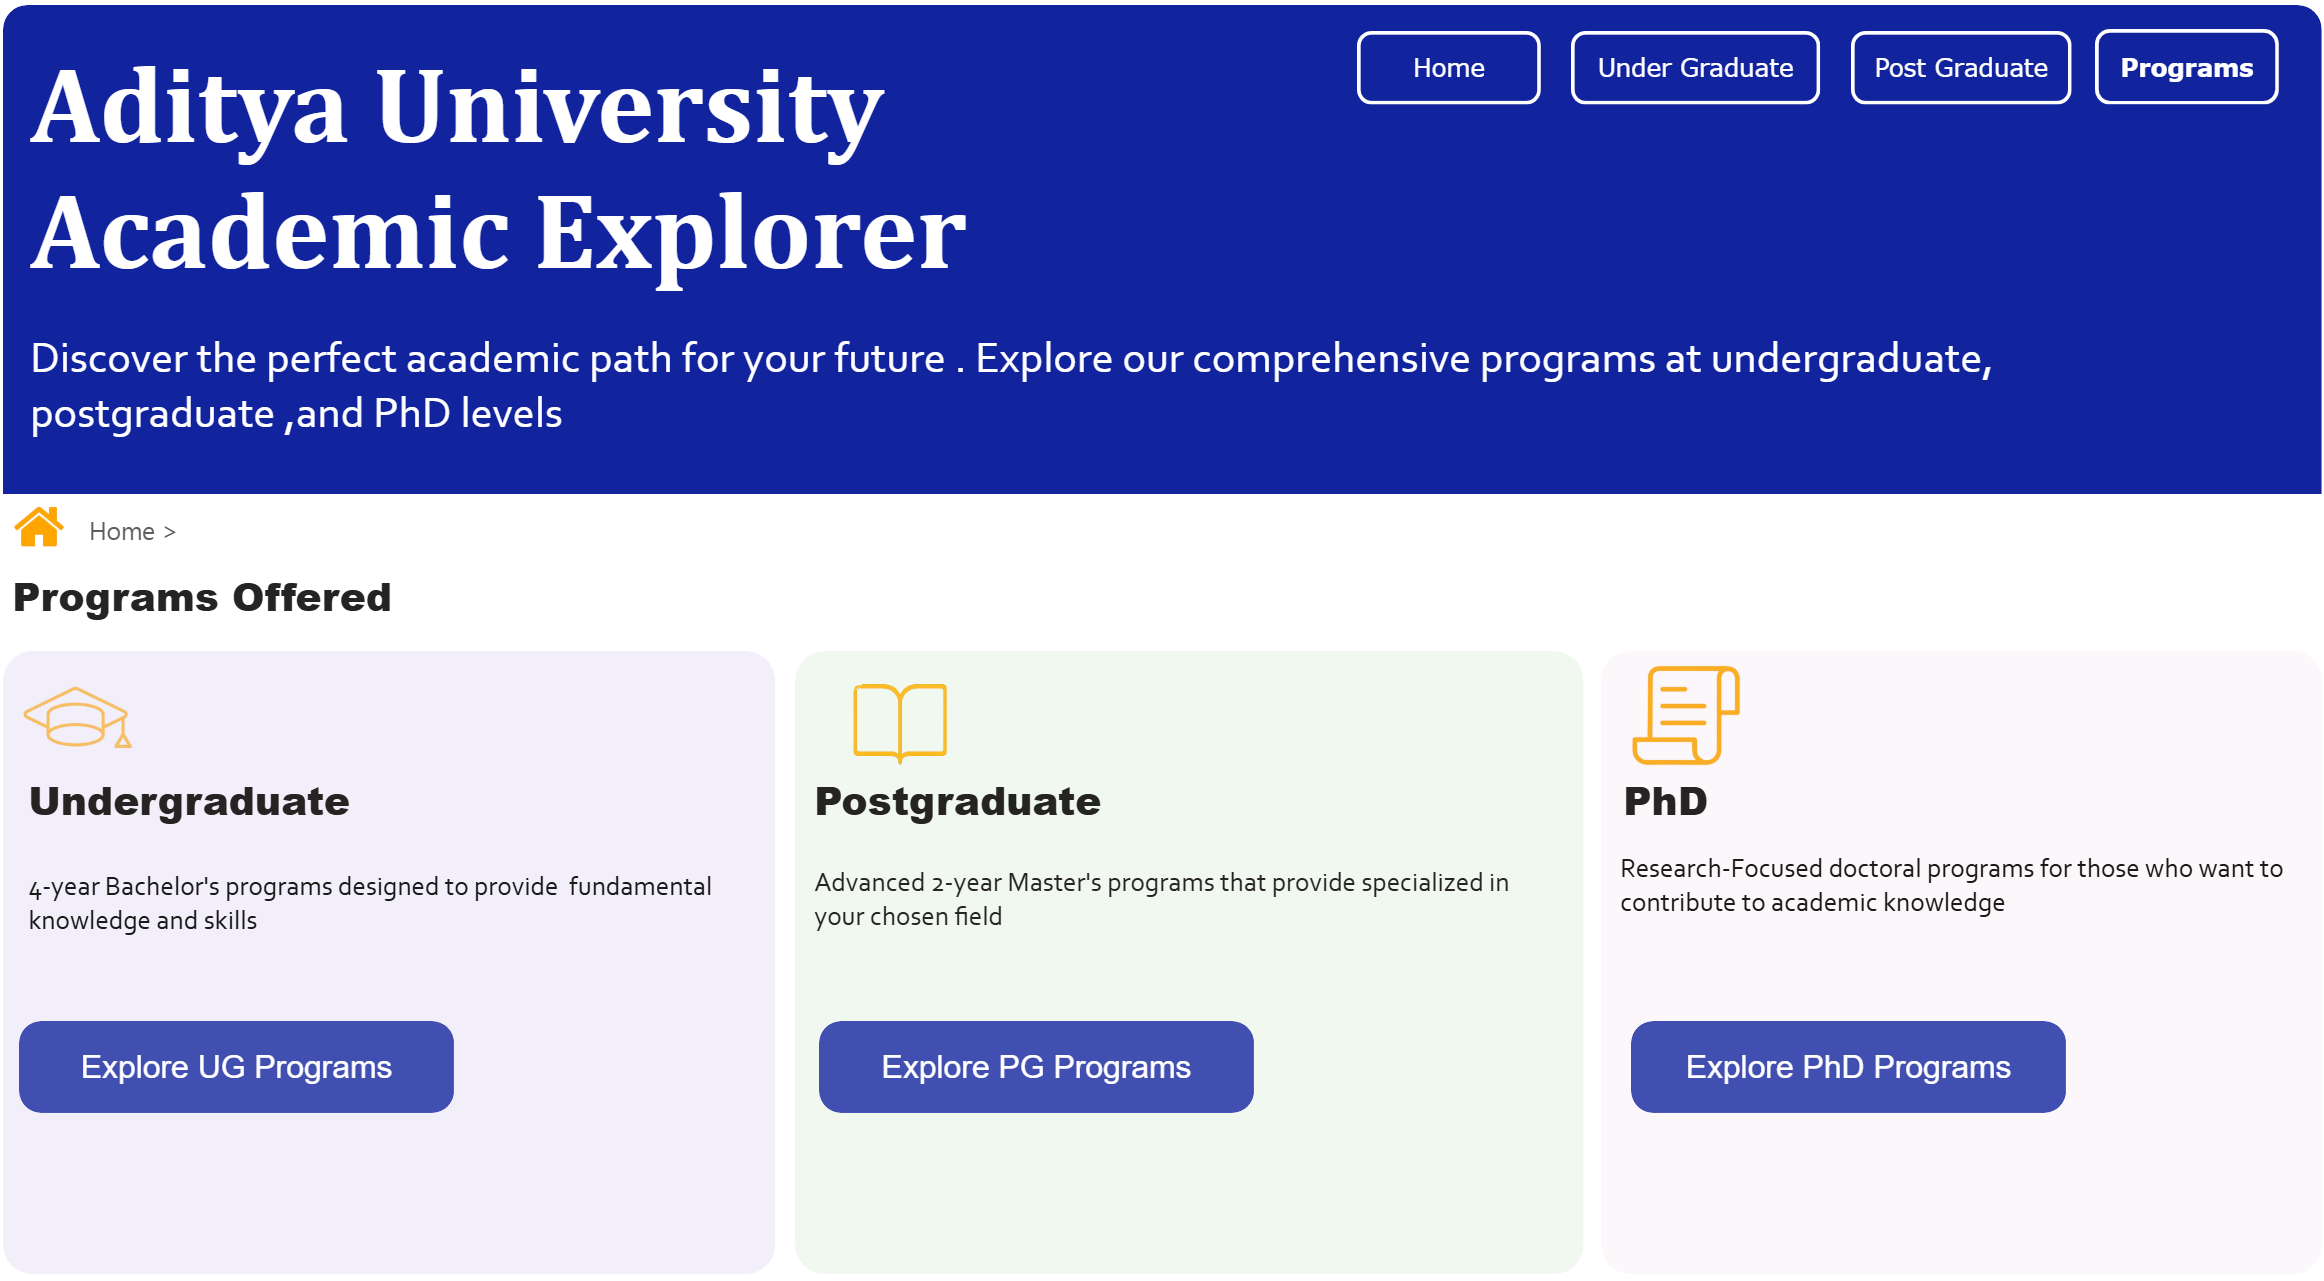Image resolution: width=2324 pixels, height=1281 pixels.
Task: Click the Aditya University Academic Explorer title
Action: coord(497,169)
